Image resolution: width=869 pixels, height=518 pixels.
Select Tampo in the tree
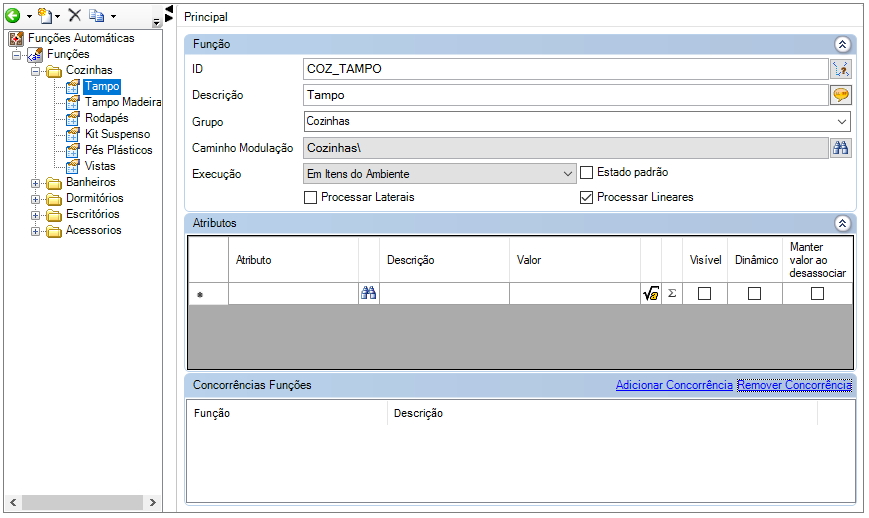tap(102, 86)
